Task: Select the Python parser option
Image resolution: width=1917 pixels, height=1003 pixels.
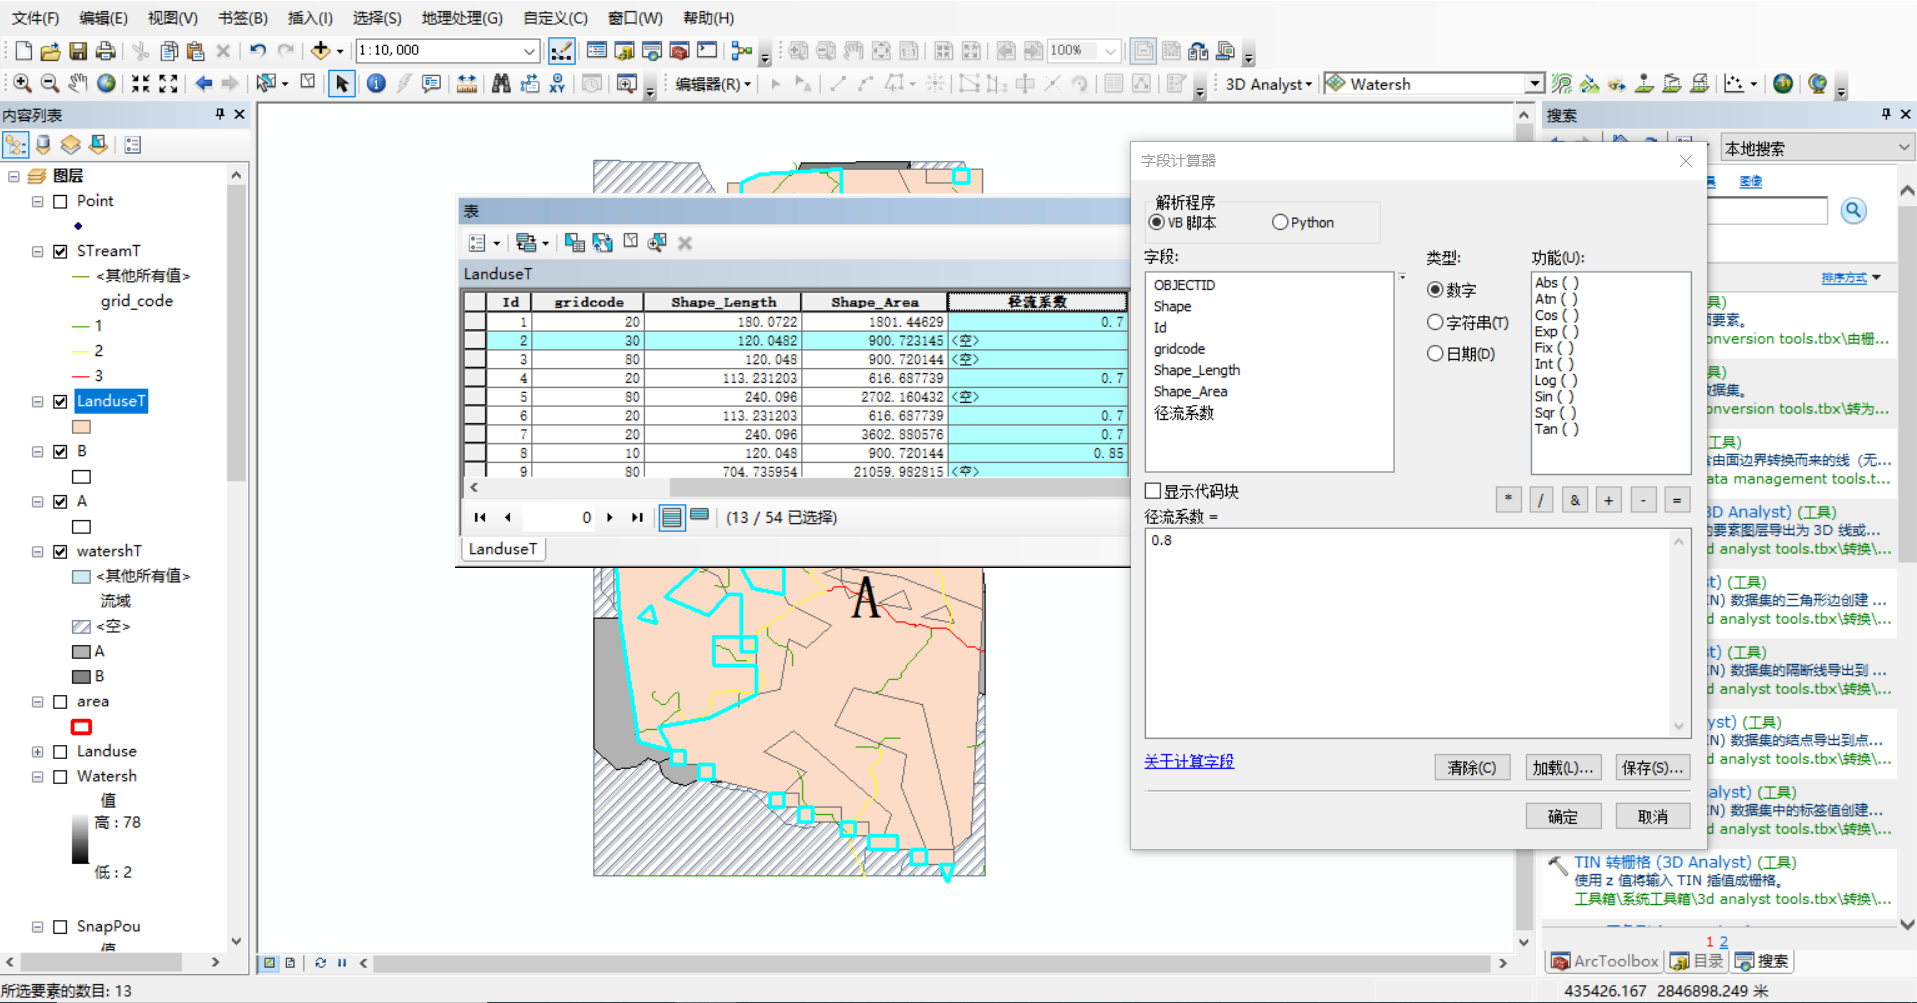Action: click(1280, 223)
